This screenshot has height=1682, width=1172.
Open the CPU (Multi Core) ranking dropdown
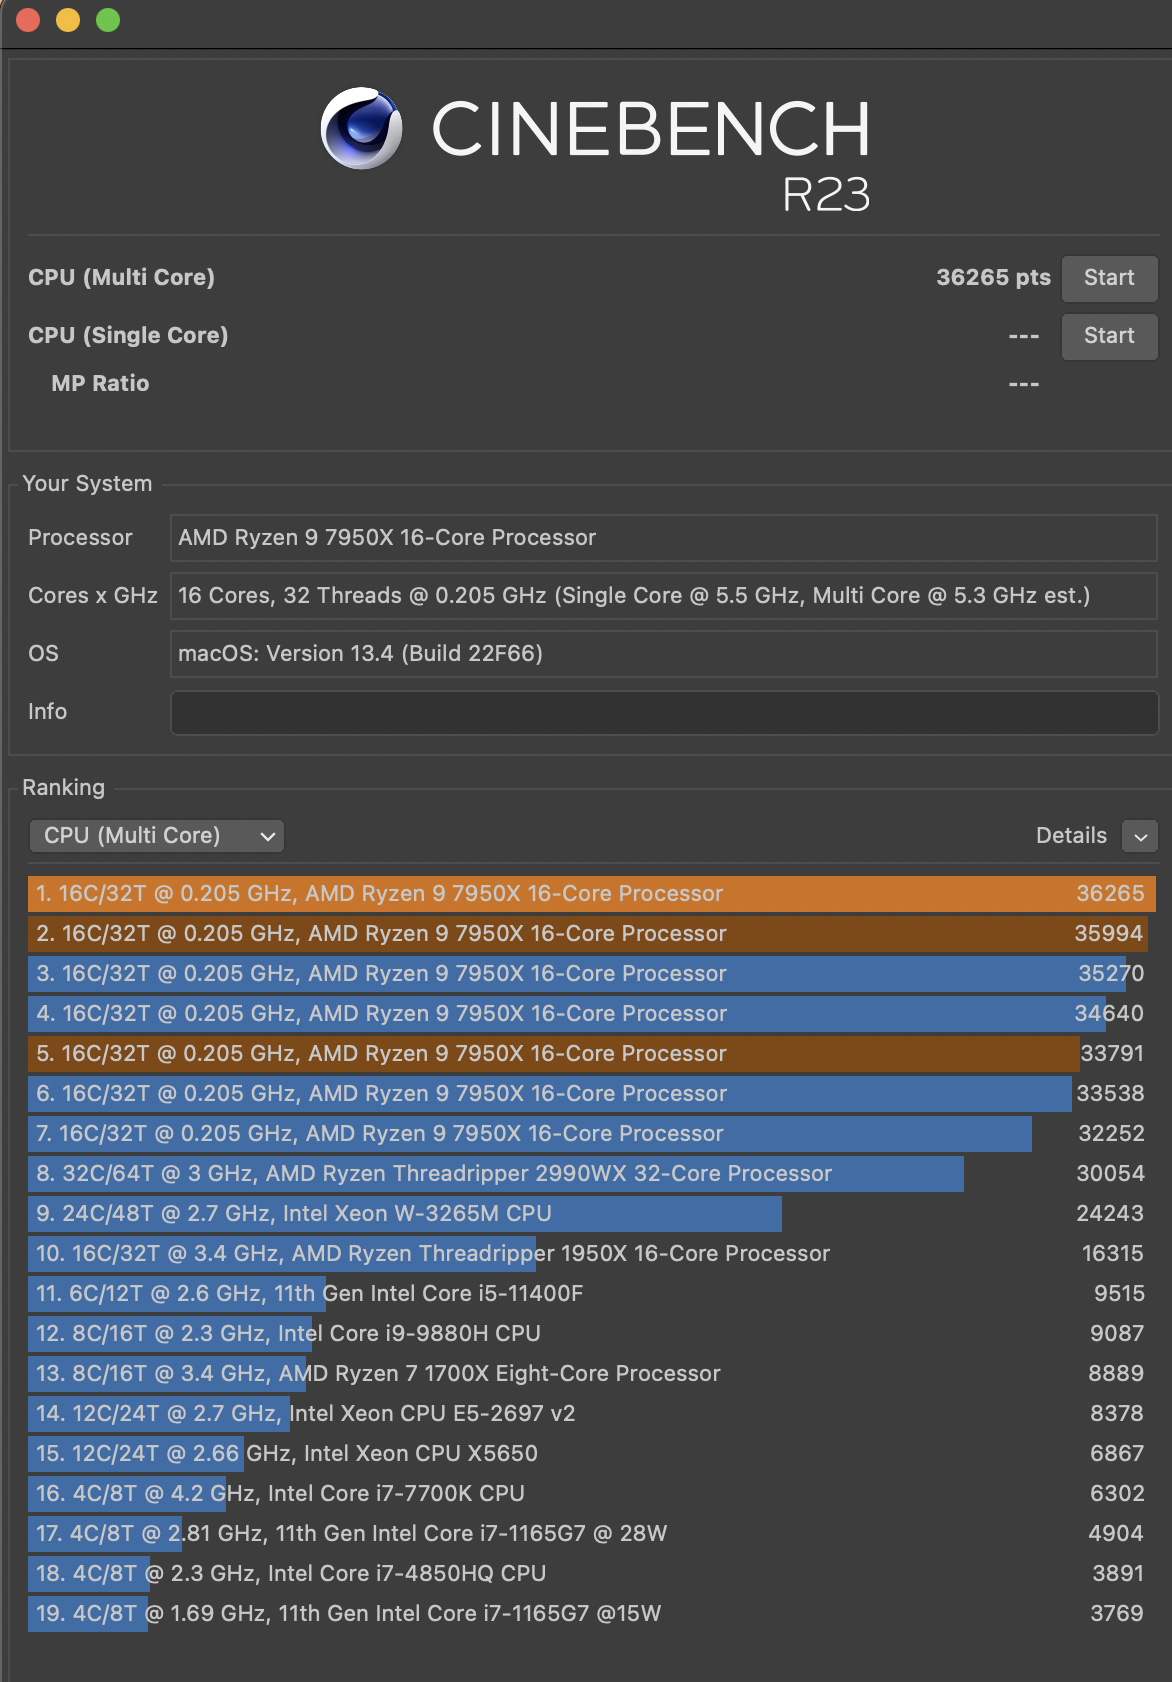[x=157, y=836]
